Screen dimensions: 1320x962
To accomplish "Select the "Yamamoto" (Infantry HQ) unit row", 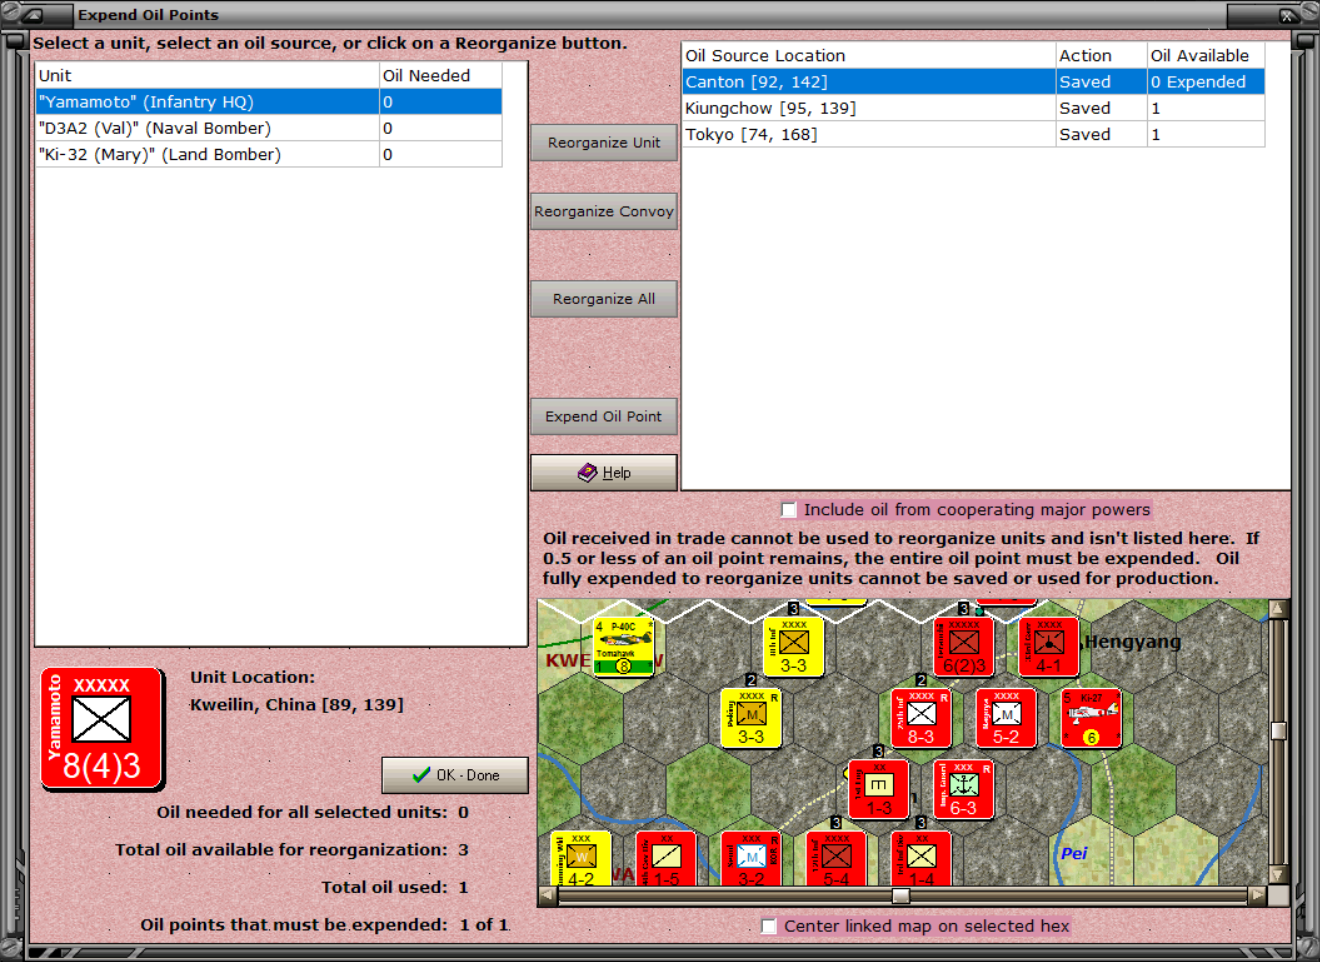I will (x=268, y=102).
